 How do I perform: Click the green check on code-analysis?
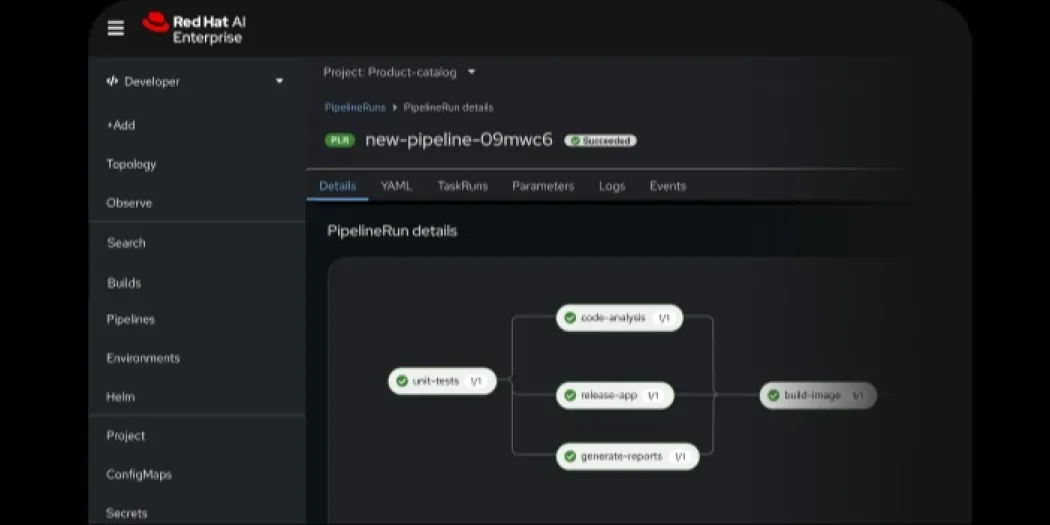pos(570,317)
